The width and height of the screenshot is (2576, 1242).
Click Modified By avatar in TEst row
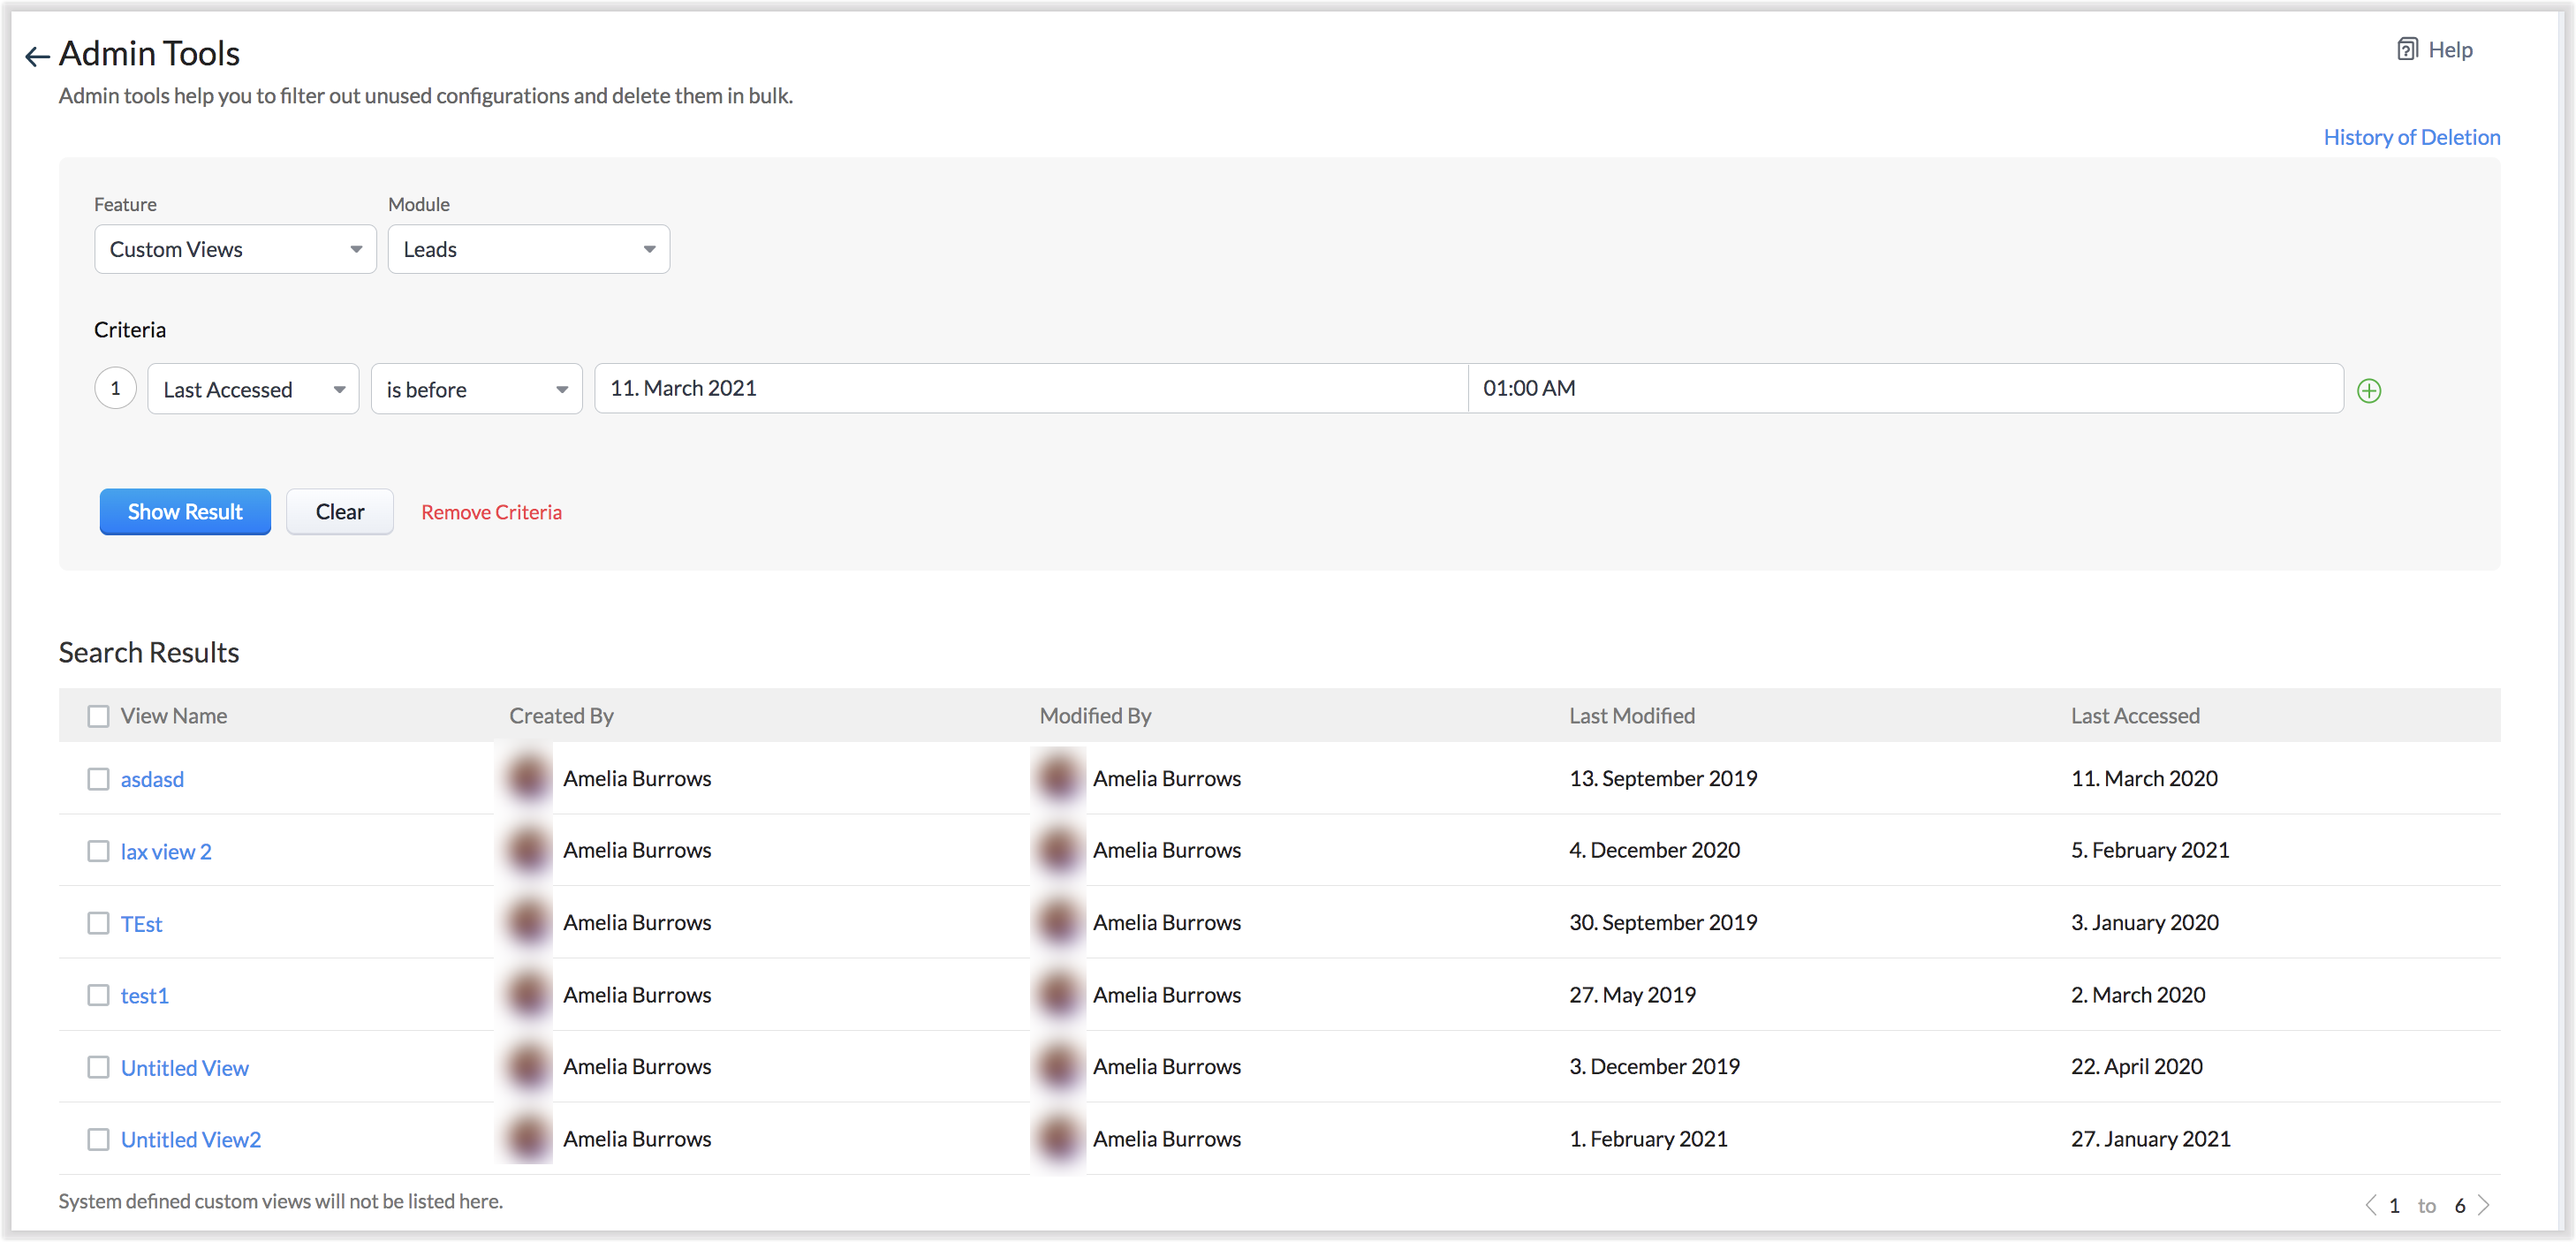1058,922
